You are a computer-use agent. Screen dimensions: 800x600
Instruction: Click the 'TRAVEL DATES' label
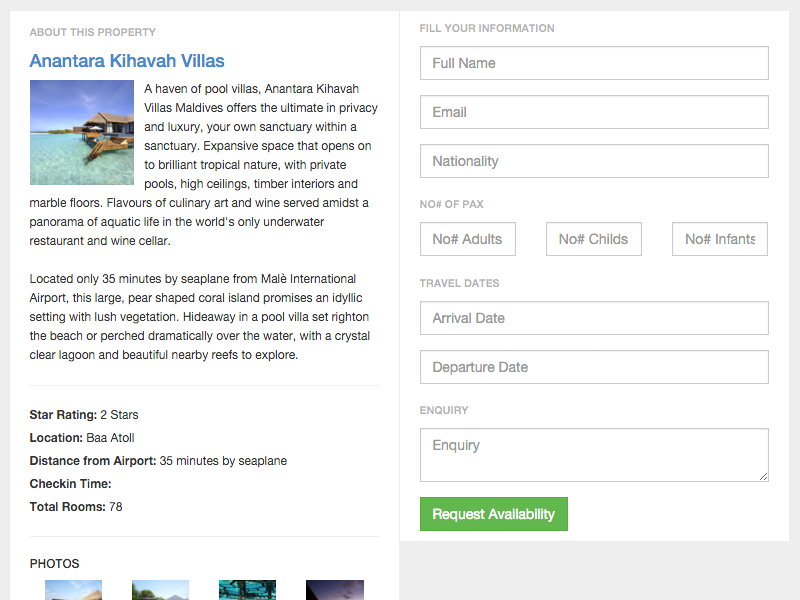coord(459,283)
